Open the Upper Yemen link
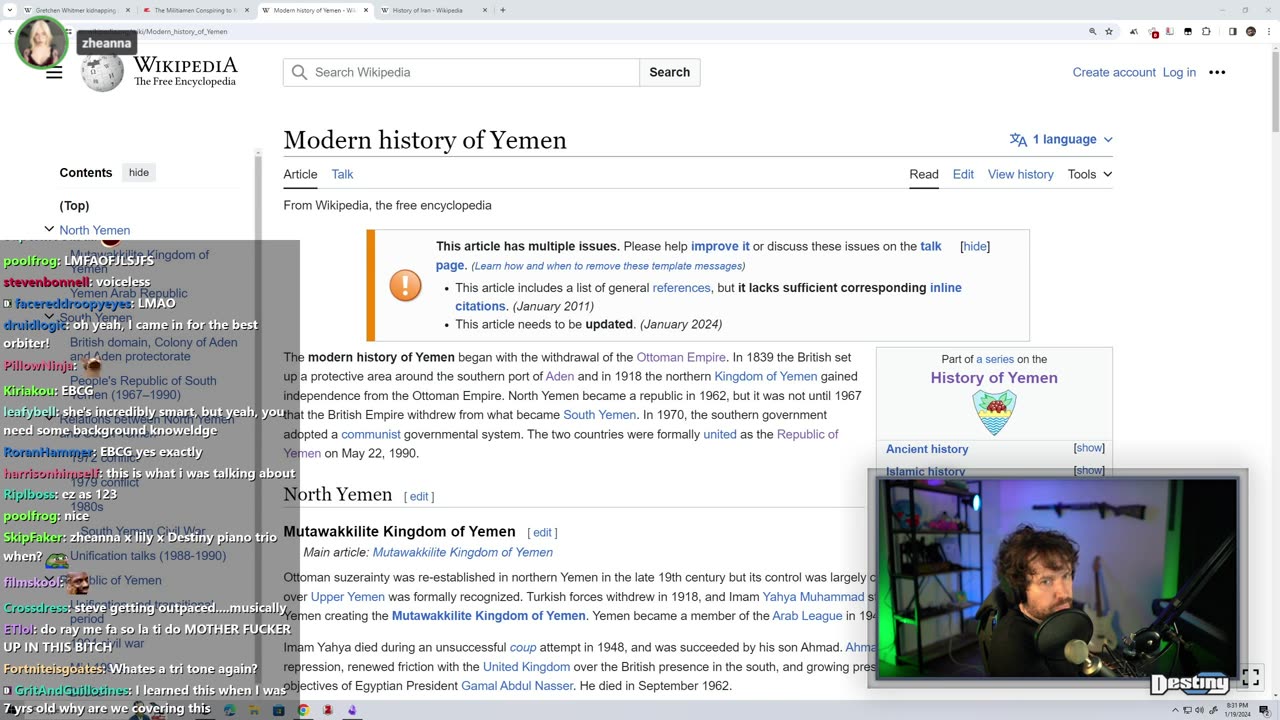 (x=347, y=597)
